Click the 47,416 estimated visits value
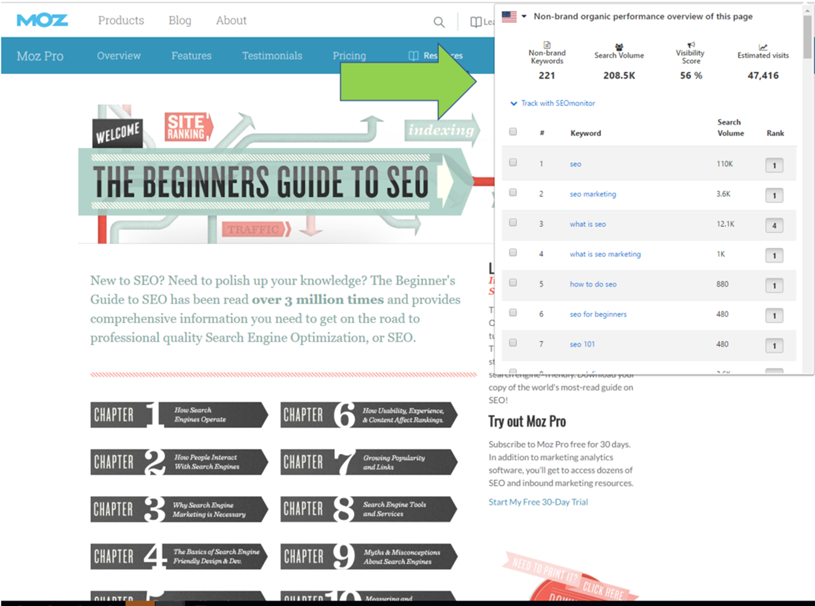The width and height of the screenshot is (815, 606). (x=763, y=76)
